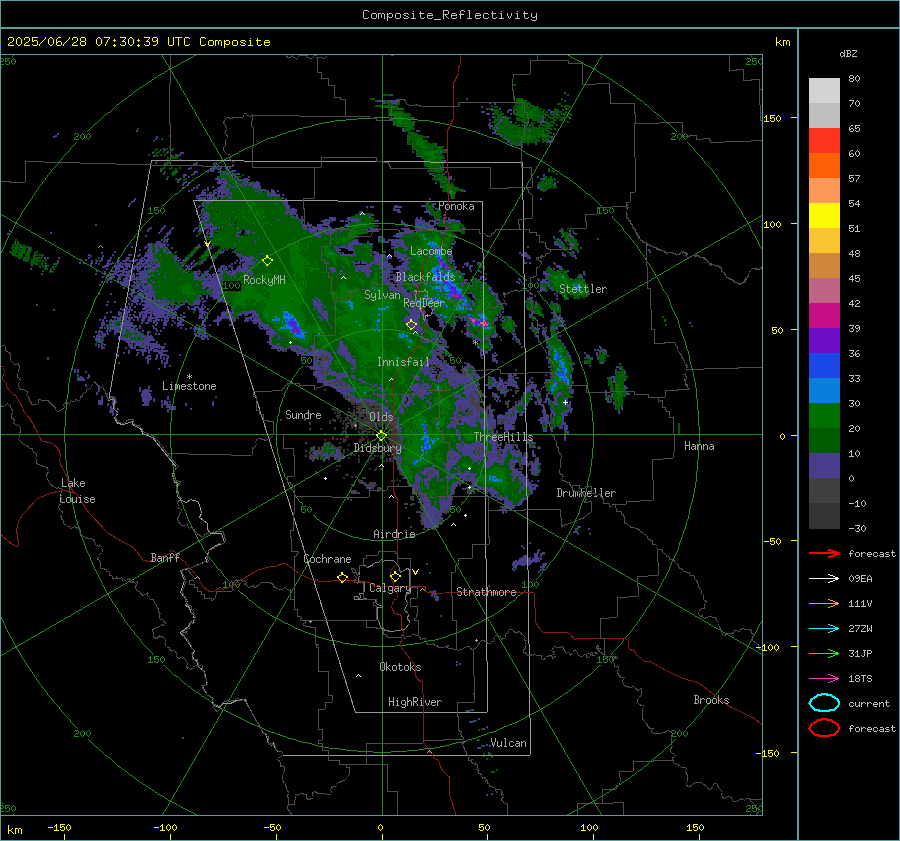Click the Brooks city label

click(711, 700)
